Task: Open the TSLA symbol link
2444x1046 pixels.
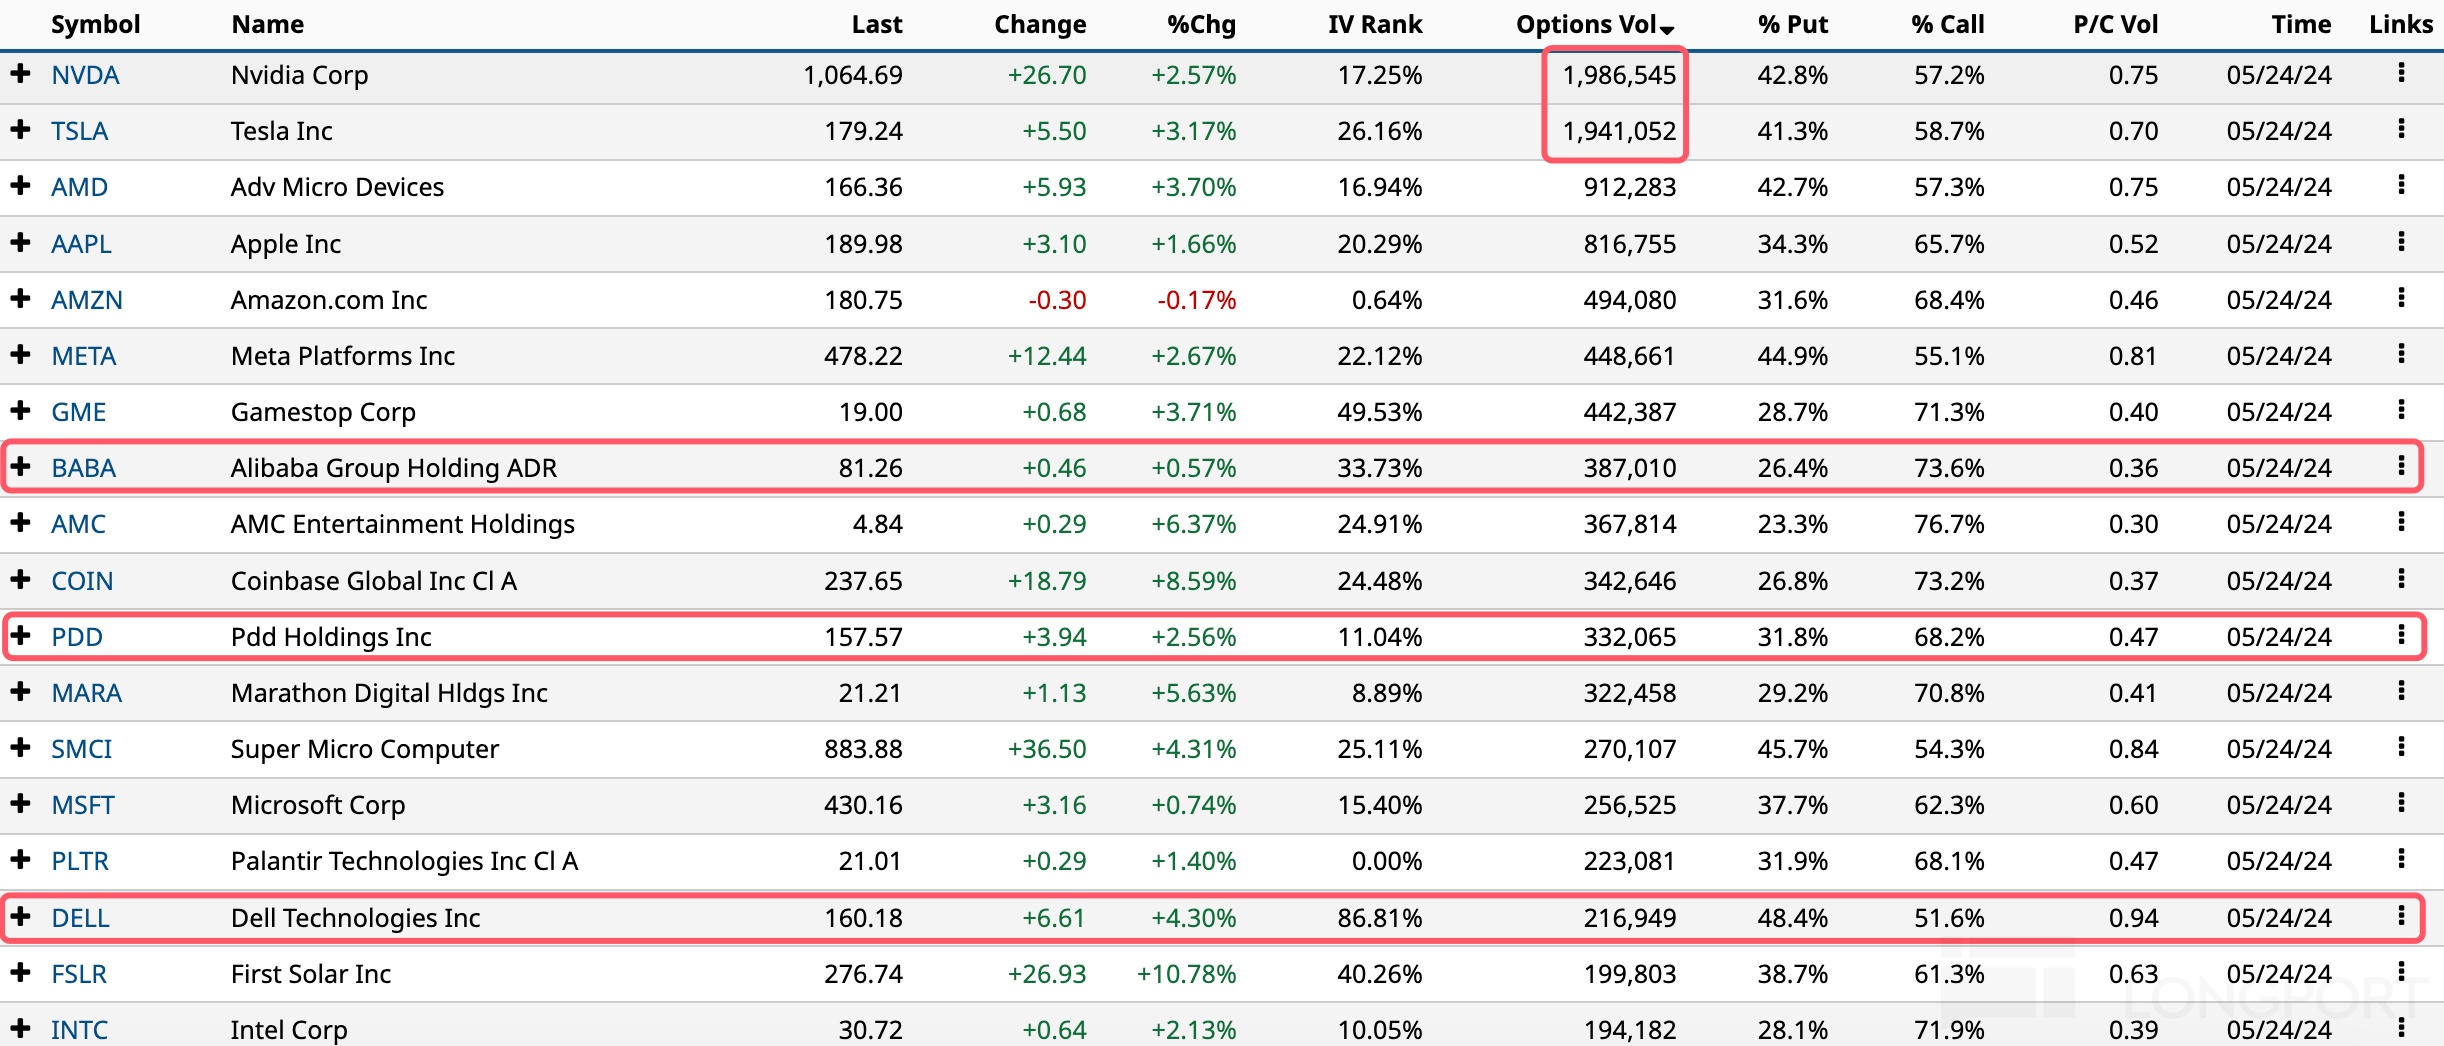Action: click(x=80, y=131)
